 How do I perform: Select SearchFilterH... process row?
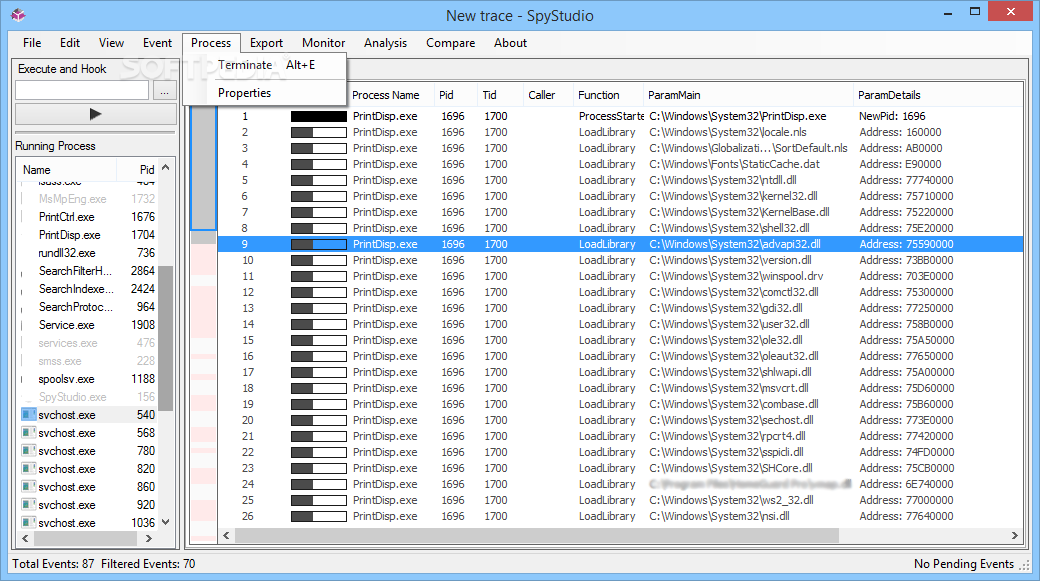88,271
